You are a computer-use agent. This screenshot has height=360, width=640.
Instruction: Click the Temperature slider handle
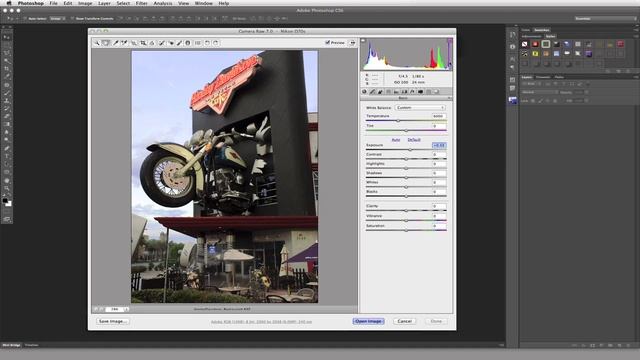pyautogui.click(x=398, y=121)
